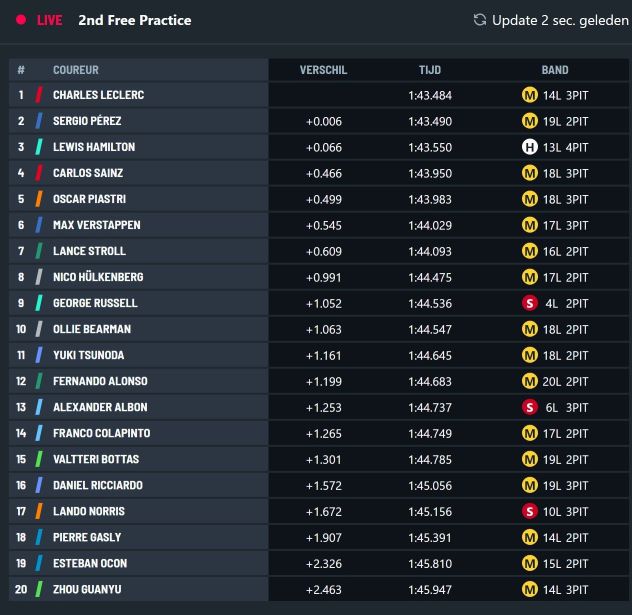Click Zhou Guanyu's medium tyre M icon
Viewport: 632px width, 615px height.
[x=530, y=590]
